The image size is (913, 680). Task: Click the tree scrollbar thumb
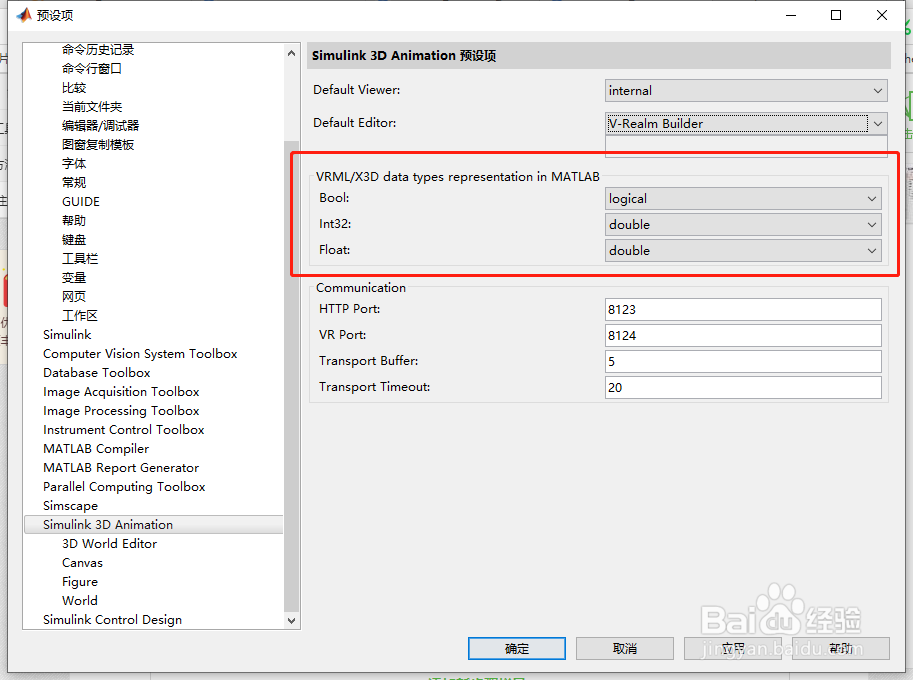coord(291,376)
